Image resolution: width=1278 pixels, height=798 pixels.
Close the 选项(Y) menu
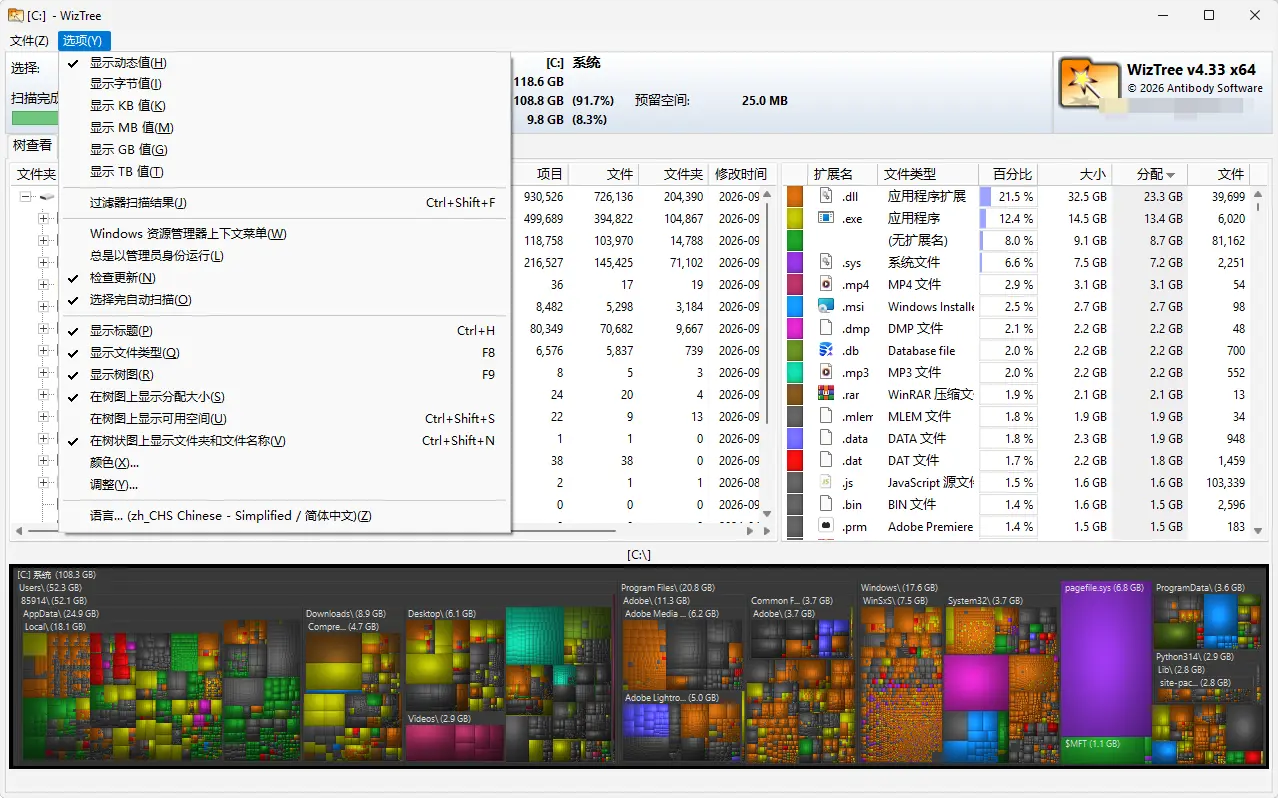82,41
